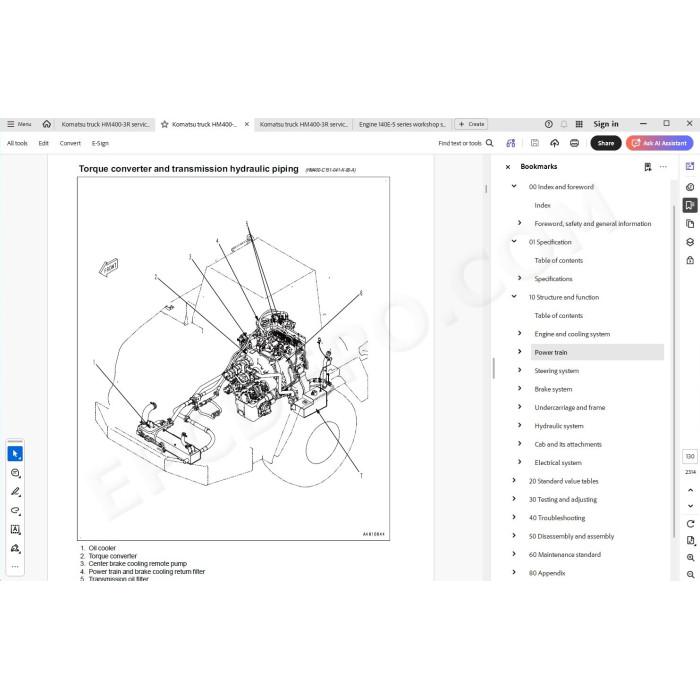This screenshot has height=700, width=700.
Task: Click the Ask AI Assistant button
Action: pyautogui.click(x=659, y=143)
